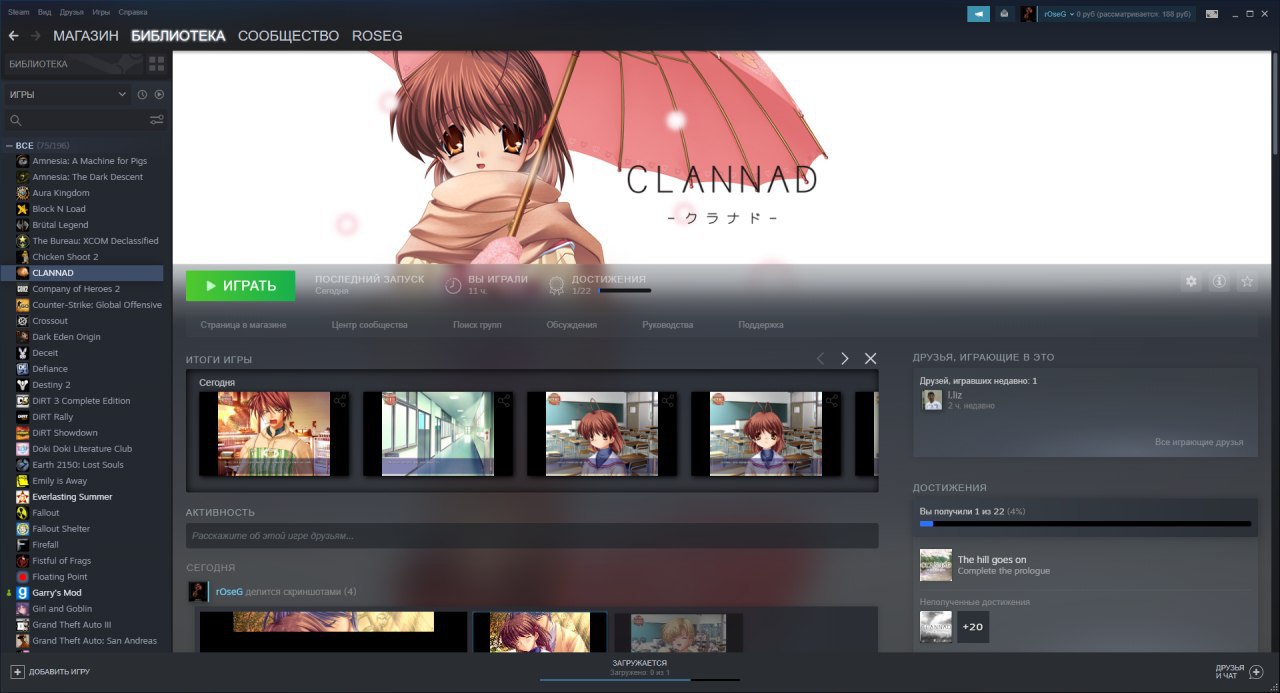Viewport: 1280px width, 693px height.
Task: Open the friend requests envelope icon
Action: (x=1004, y=14)
